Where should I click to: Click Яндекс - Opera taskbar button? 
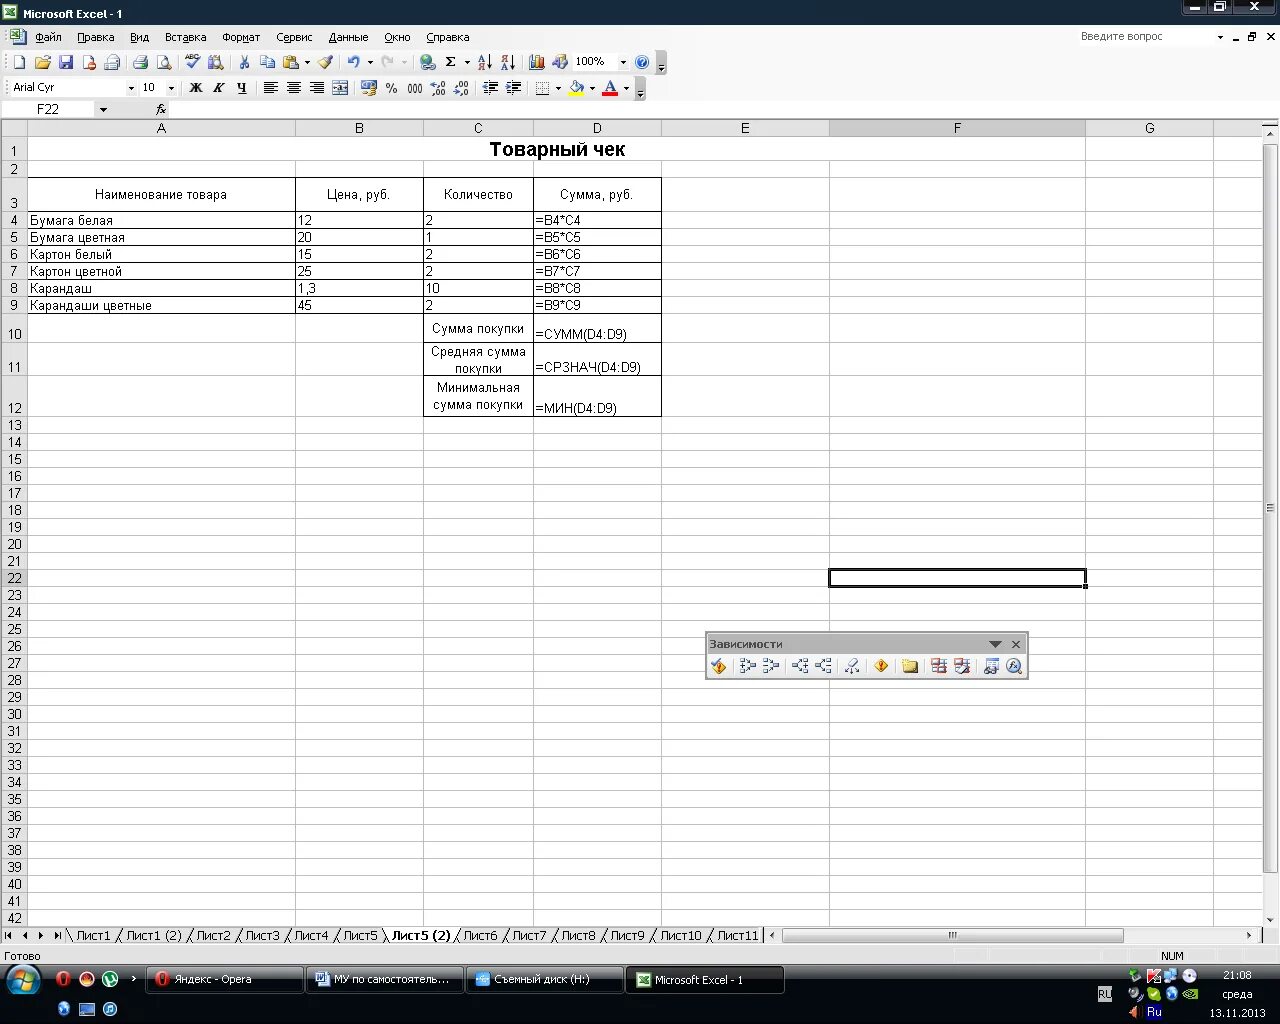(225, 980)
